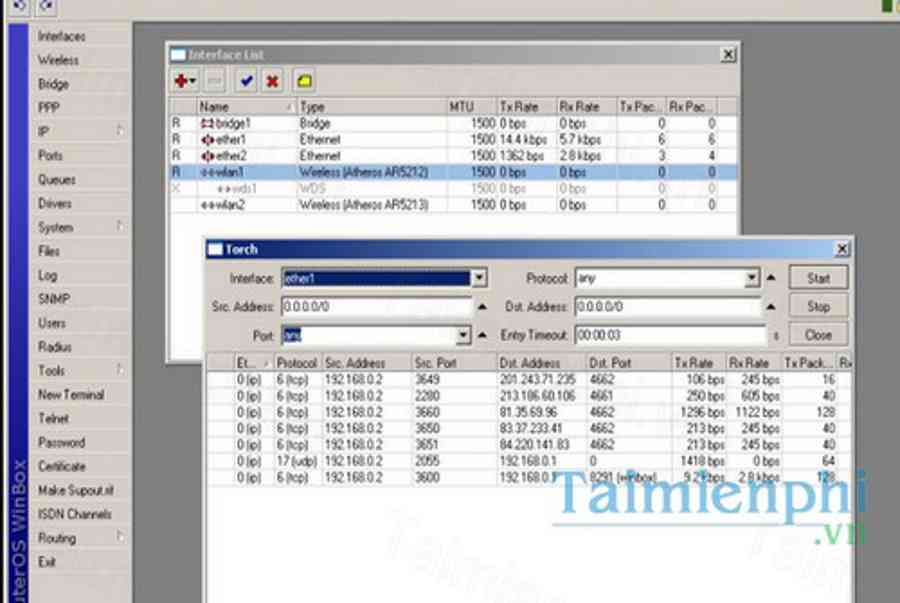Image resolution: width=900 pixels, height=603 pixels.
Task: Sort by the Tx Rate column in Torch
Action: [696, 363]
